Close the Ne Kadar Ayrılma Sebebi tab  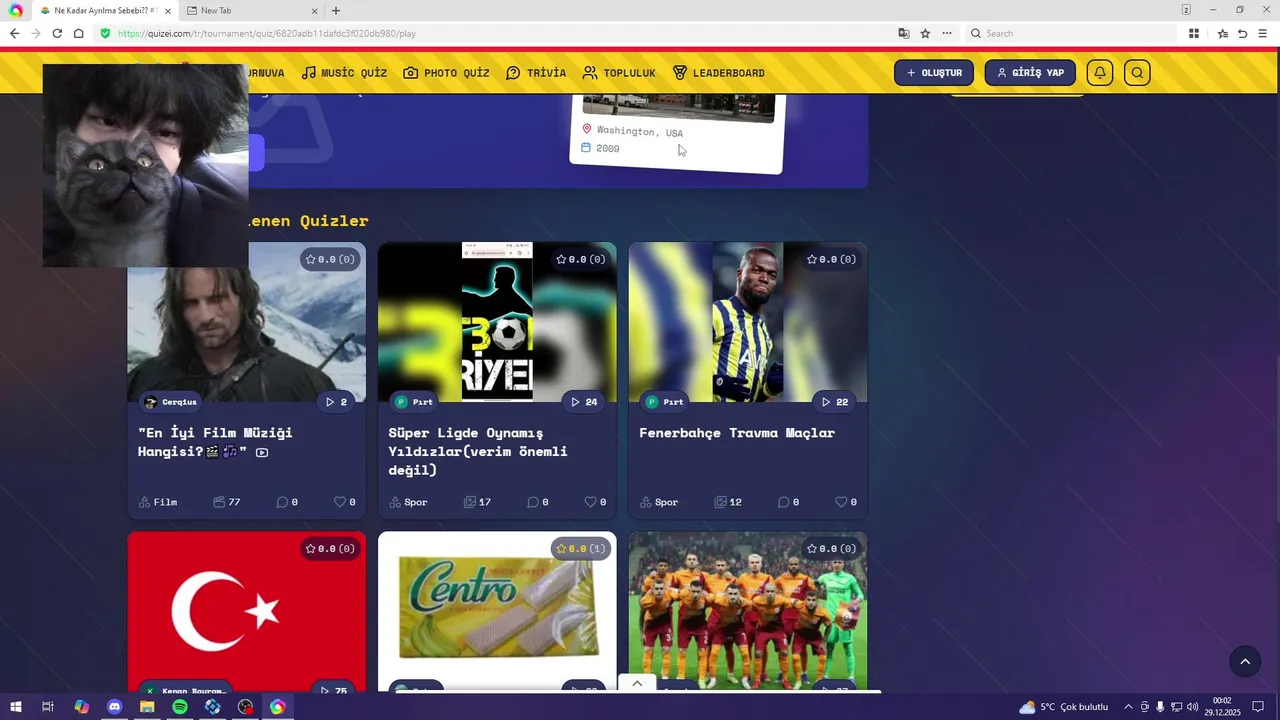(167, 11)
